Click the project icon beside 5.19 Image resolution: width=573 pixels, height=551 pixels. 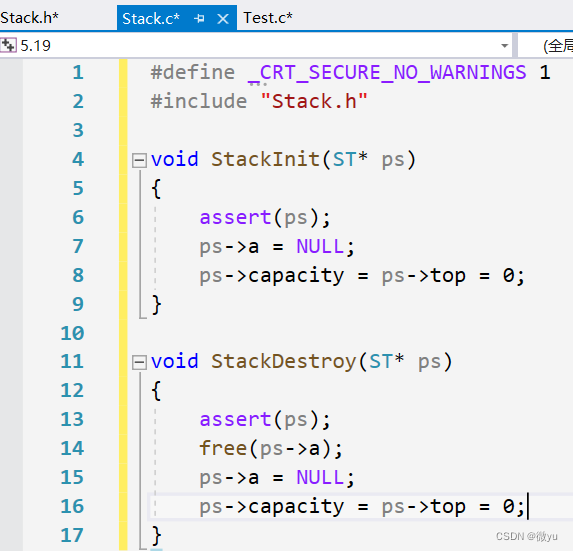(8, 45)
